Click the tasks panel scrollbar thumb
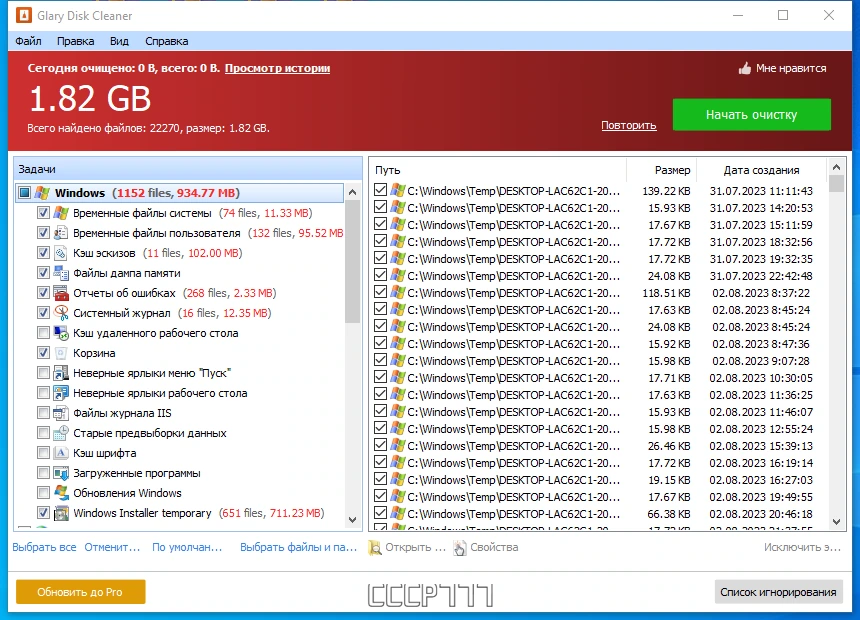The image size is (860, 620). click(x=353, y=261)
